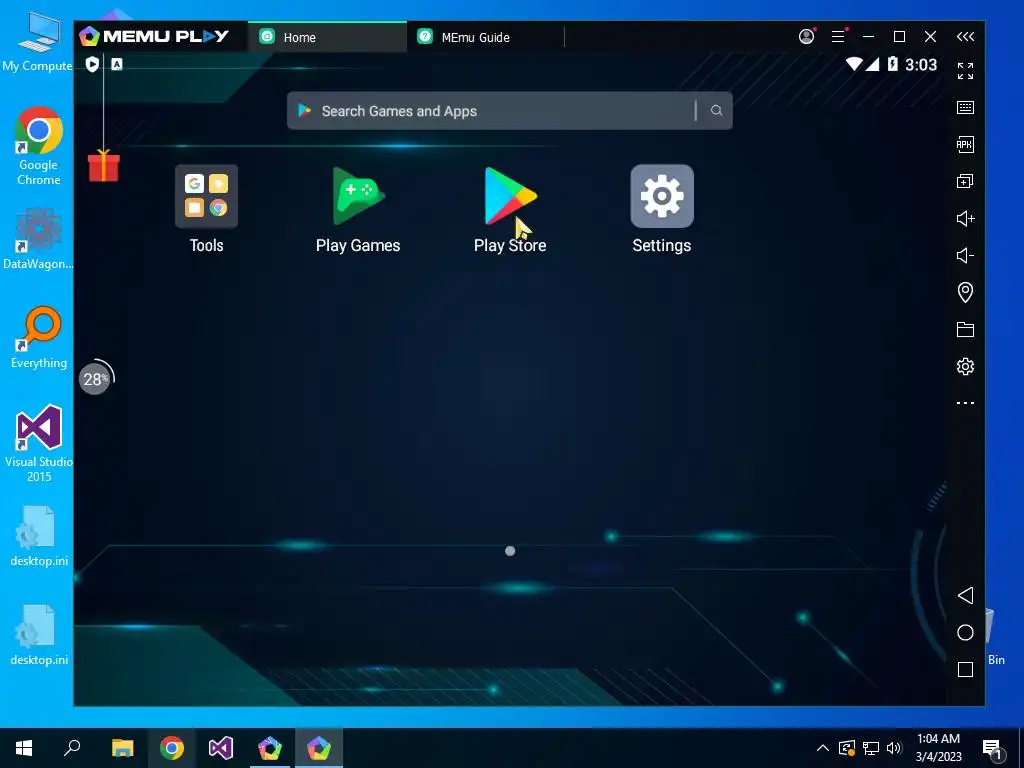This screenshot has width=1024, height=768.
Task: Switch to the Home tab
Action: click(327, 37)
